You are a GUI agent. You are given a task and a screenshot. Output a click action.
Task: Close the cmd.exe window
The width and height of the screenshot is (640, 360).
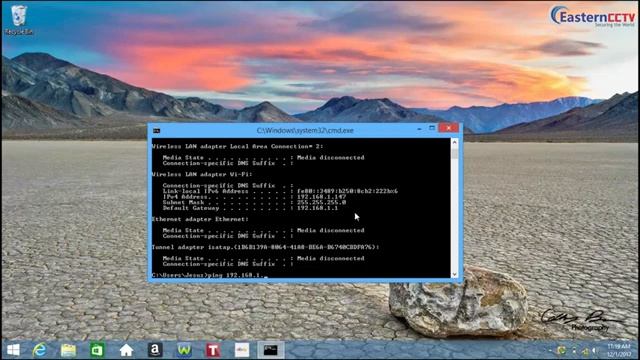point(449,128)
